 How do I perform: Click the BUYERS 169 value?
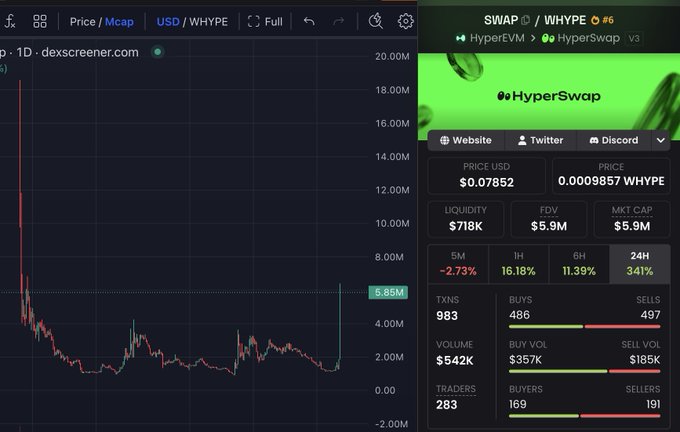(518, 404)
